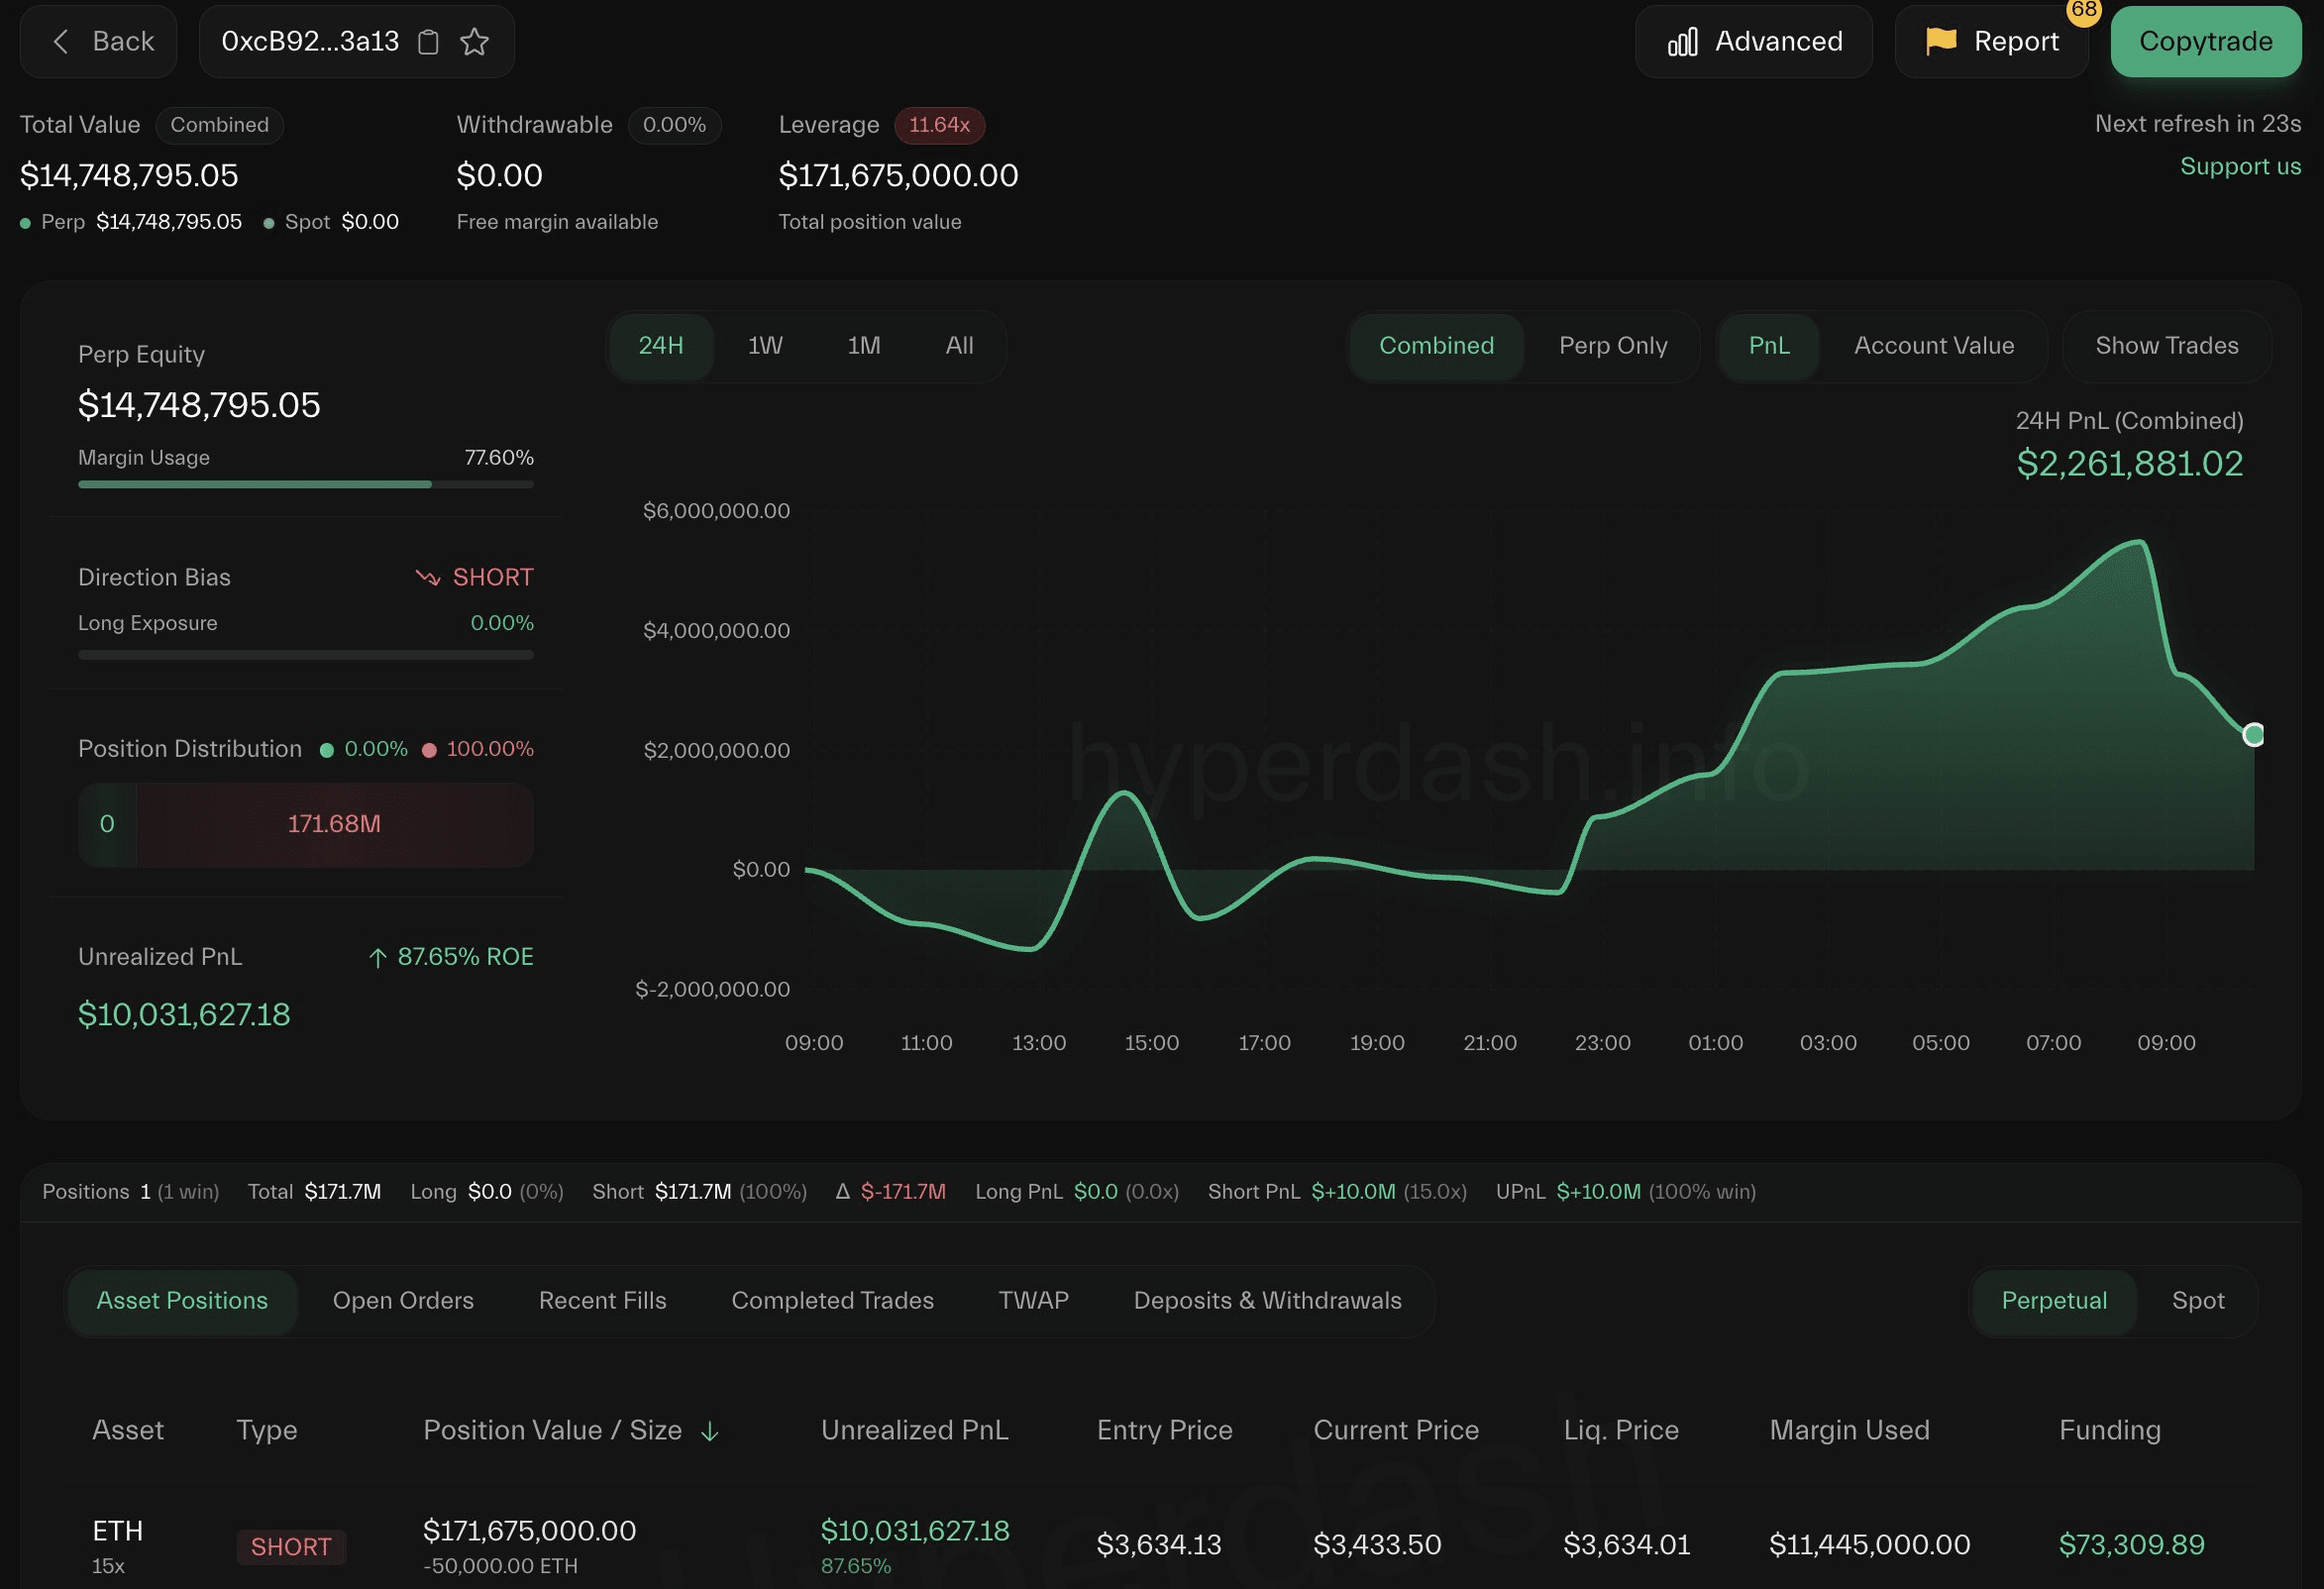Screen dimensions: 2324x1589
Task: Click the Back arrow button
Action: tap(99, 41)
